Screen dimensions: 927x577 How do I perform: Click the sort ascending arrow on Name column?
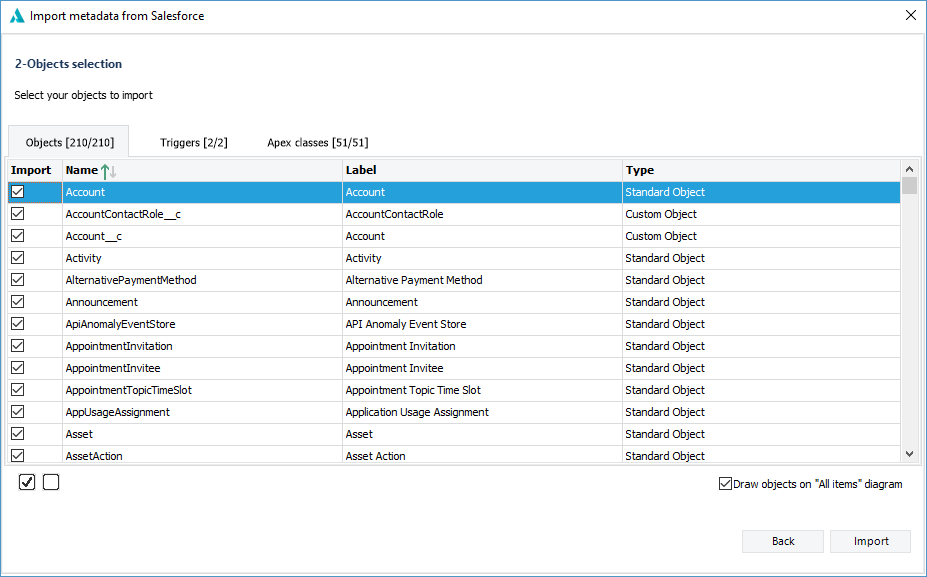pos(105,172)
